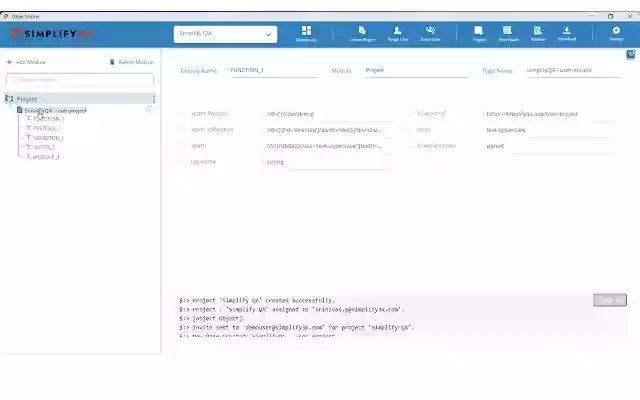Click the trash icon next to Delete Module

tap(112, 62)
